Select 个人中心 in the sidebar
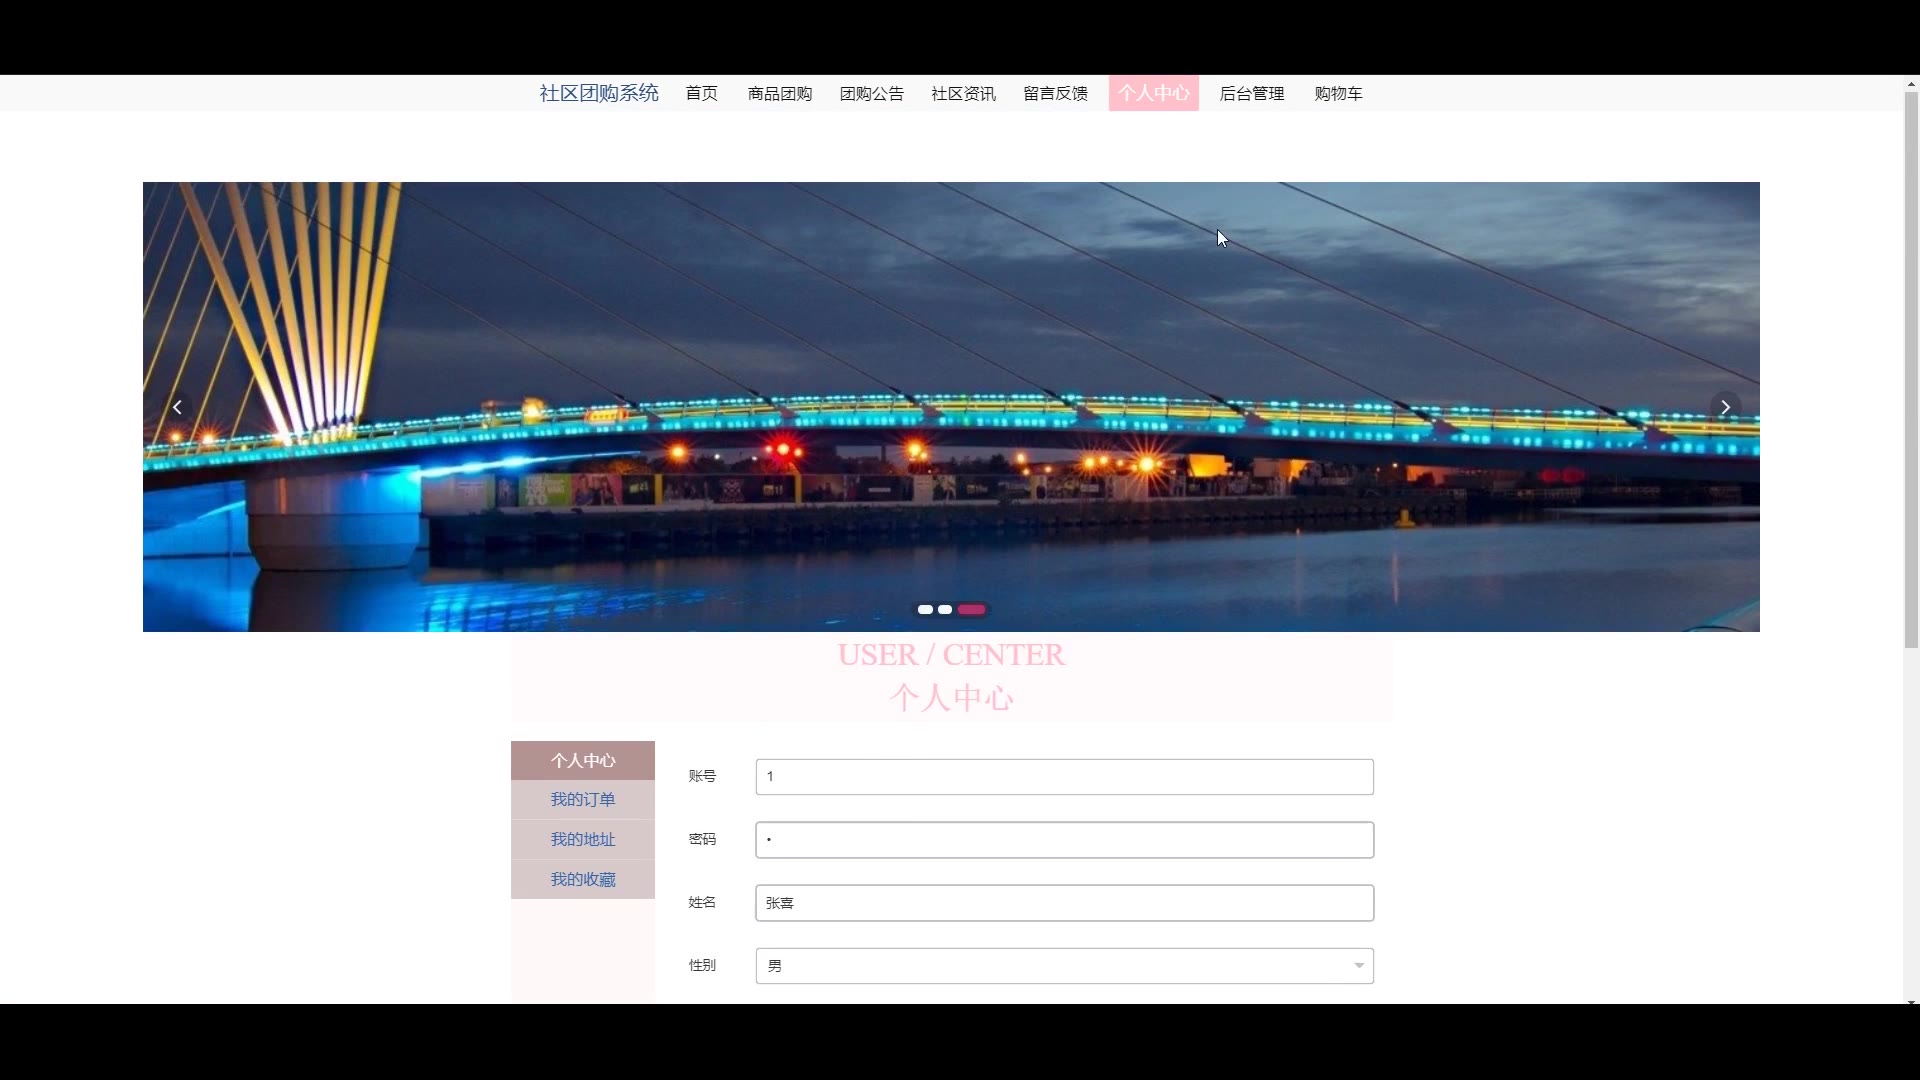1920x1080 pixels. tap(583, 760)
